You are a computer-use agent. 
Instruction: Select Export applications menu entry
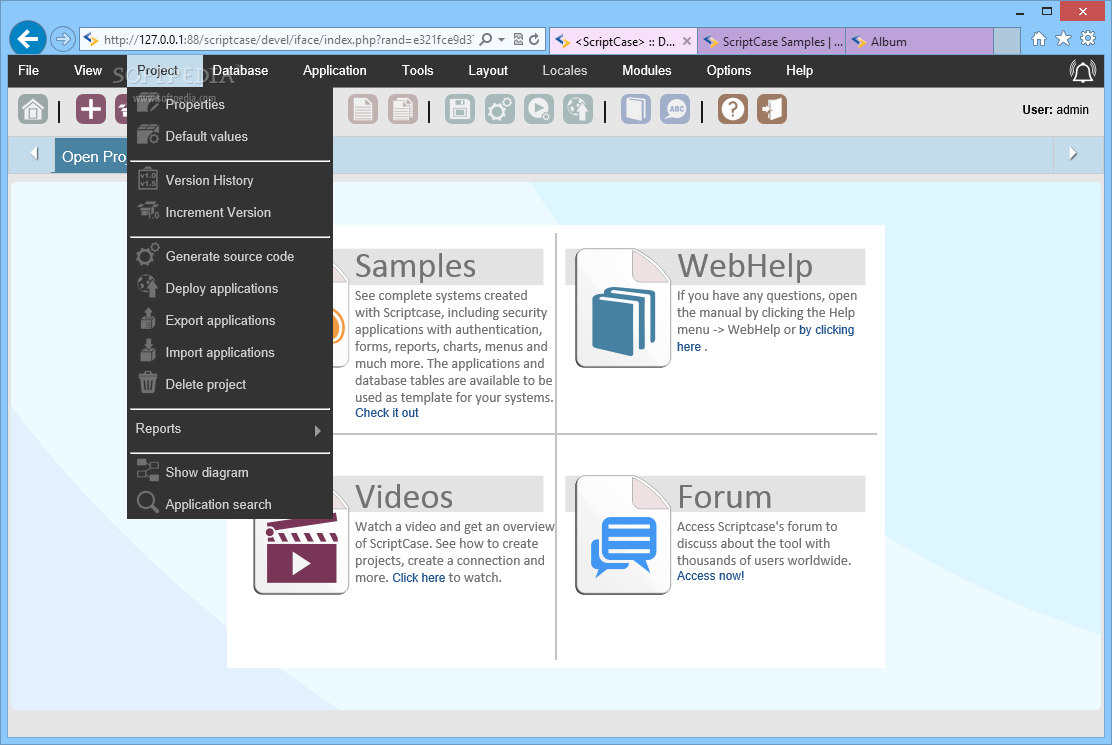pyautogui.click(x=230, y=320)
